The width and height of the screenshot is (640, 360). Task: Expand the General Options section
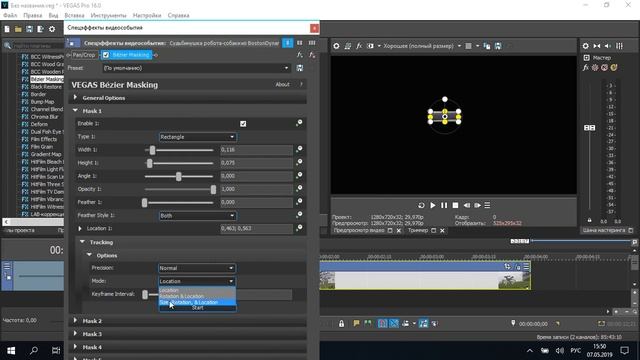click(x=76, y=98)
